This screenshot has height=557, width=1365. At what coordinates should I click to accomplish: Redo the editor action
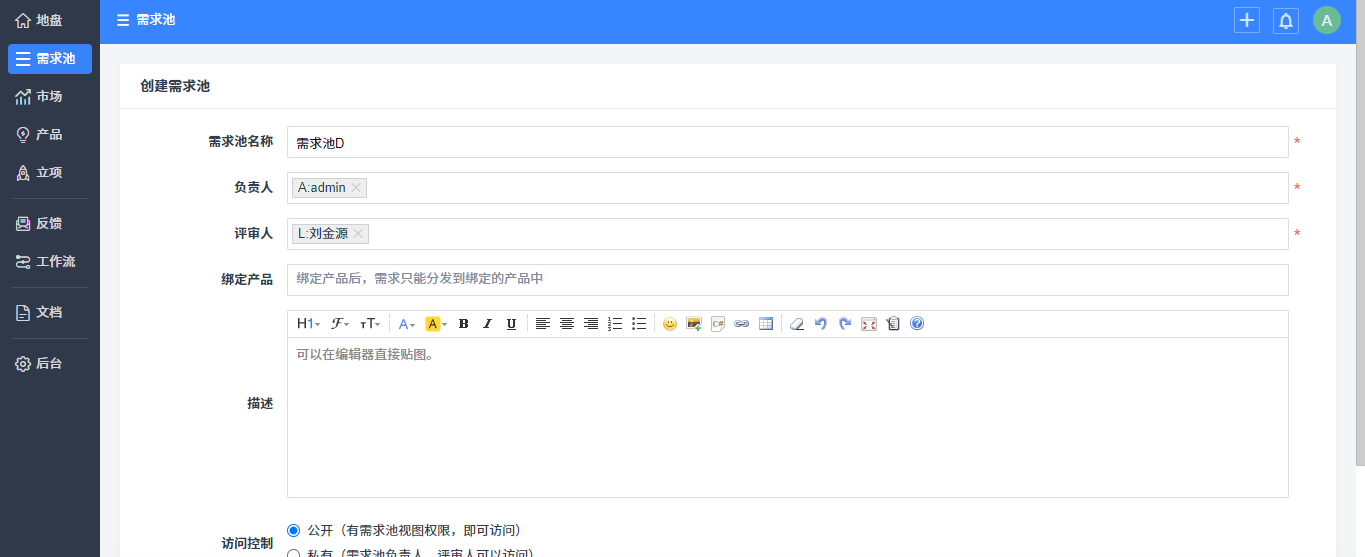[845, 324]
